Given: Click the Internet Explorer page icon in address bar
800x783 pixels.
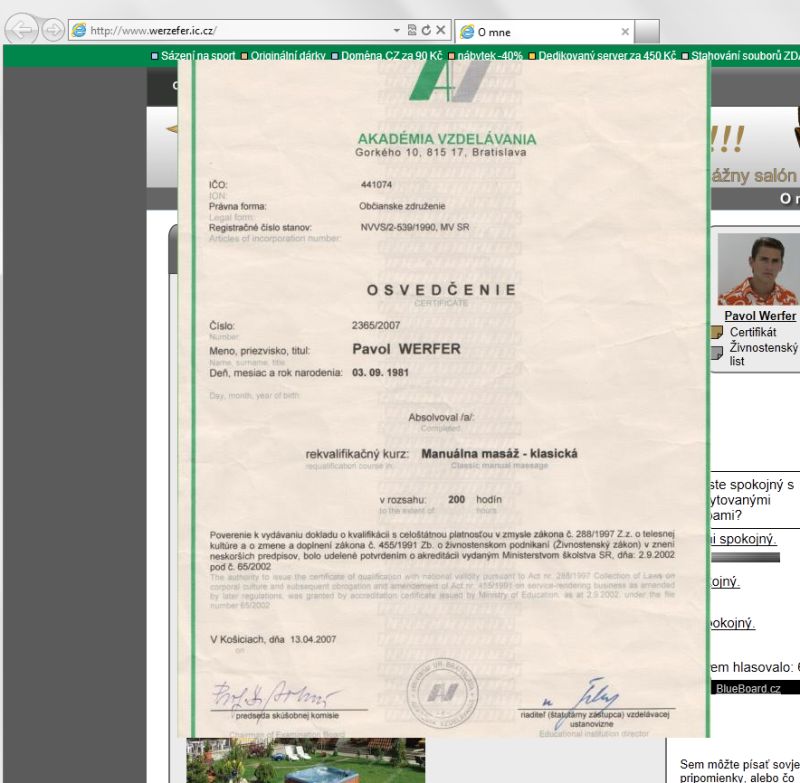Looking at the screenshot, I should (x=79, y=30).
